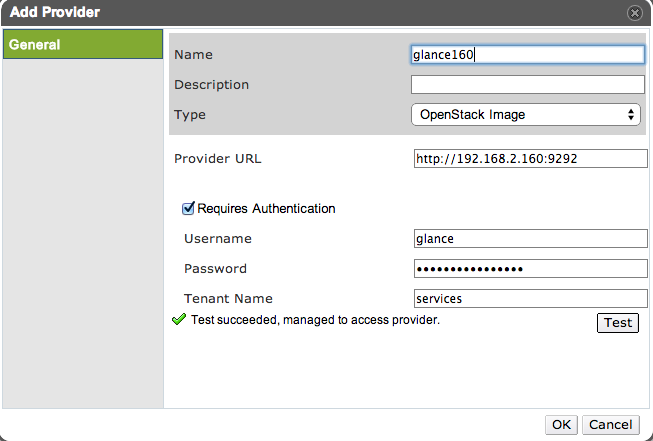The height and width of the screenshot is (441, 653).
Task: Close the Add Provider dialog
Action: point(635,13)
